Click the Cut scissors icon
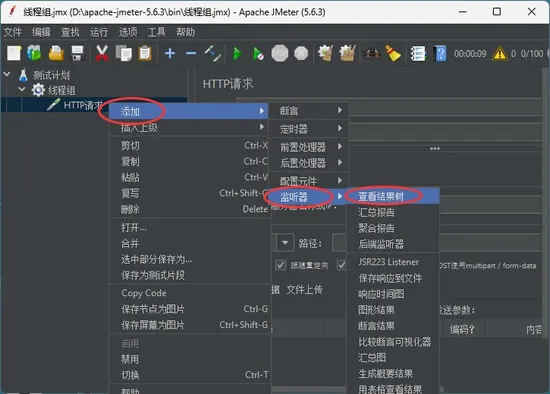The width and height of the screenshot is (550, 394). tap(102, 53)
